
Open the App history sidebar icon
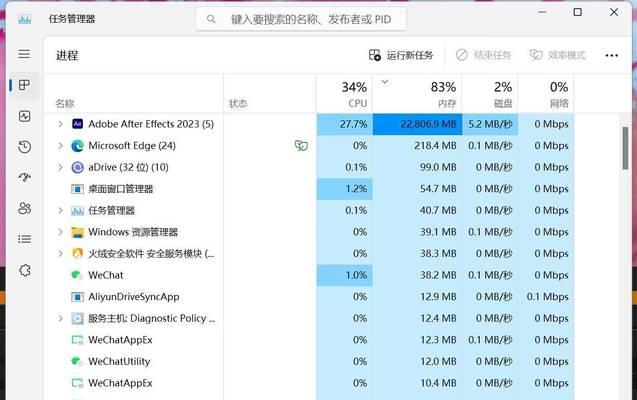point(24,147)
